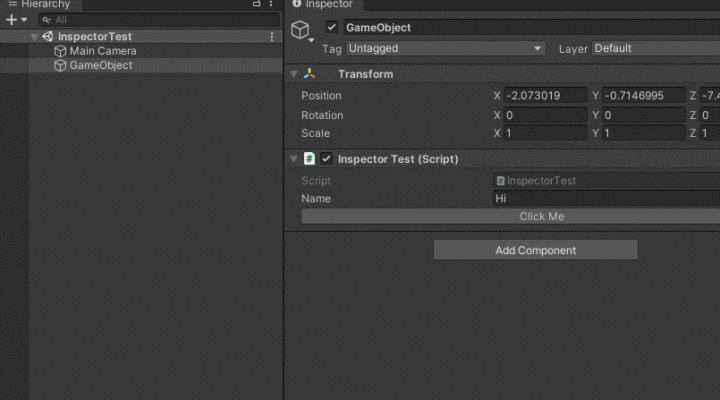Open InspectorTest scene kebab menu
720x400 pixels.
click(x=272, y=36)
